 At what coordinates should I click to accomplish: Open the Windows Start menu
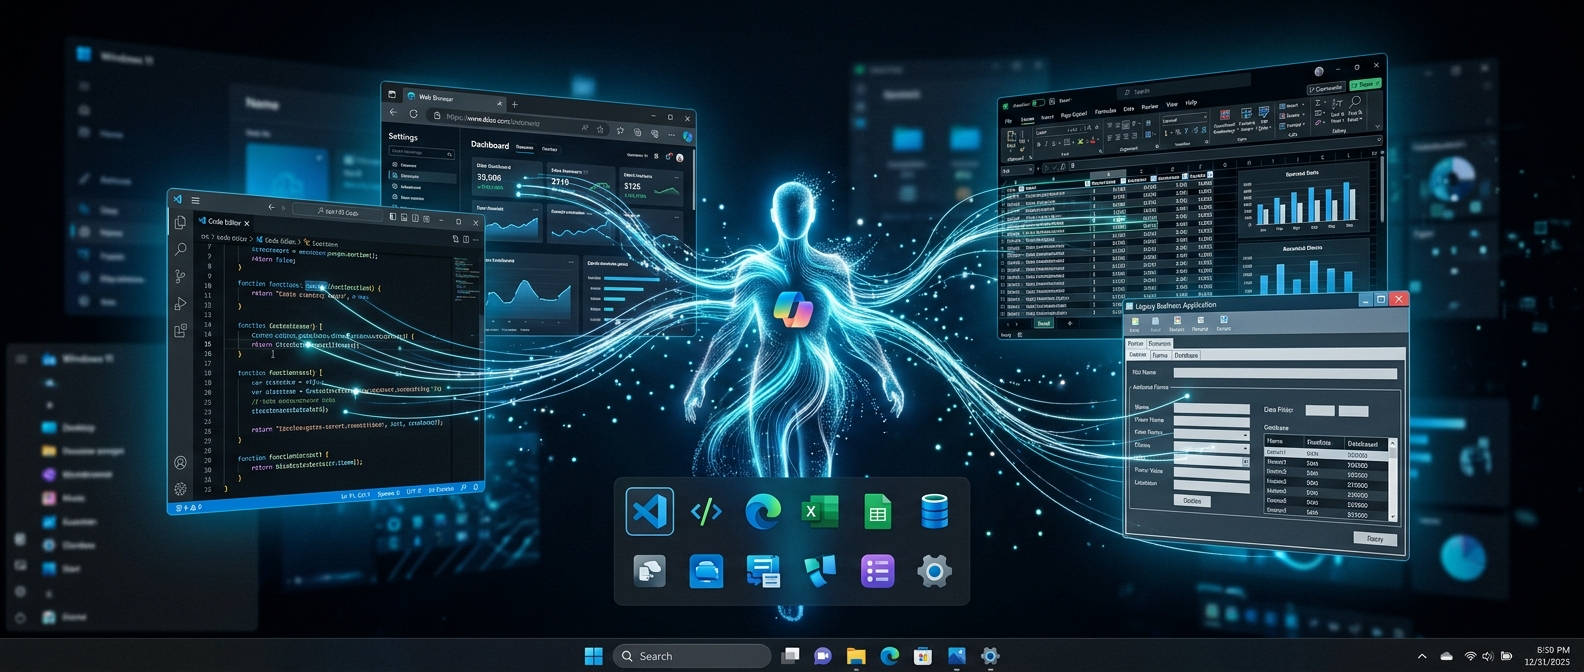[593, 656]
